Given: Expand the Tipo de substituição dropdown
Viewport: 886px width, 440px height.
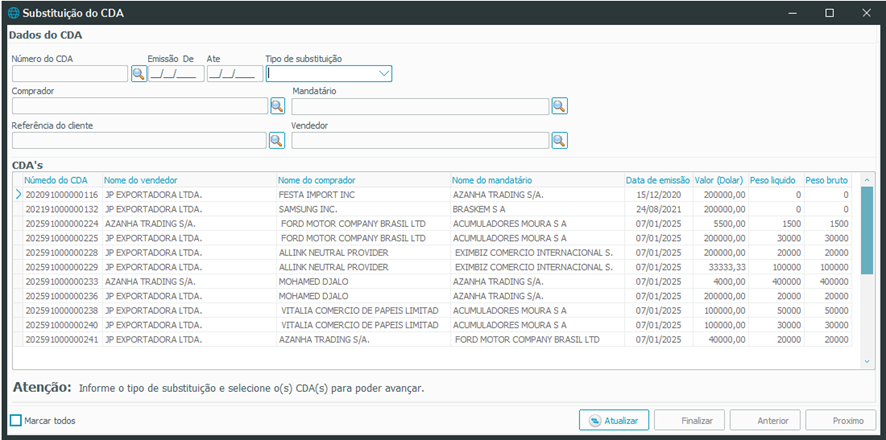Looking at the screenshot, I should pyautogui.click(x=384, y=73).
